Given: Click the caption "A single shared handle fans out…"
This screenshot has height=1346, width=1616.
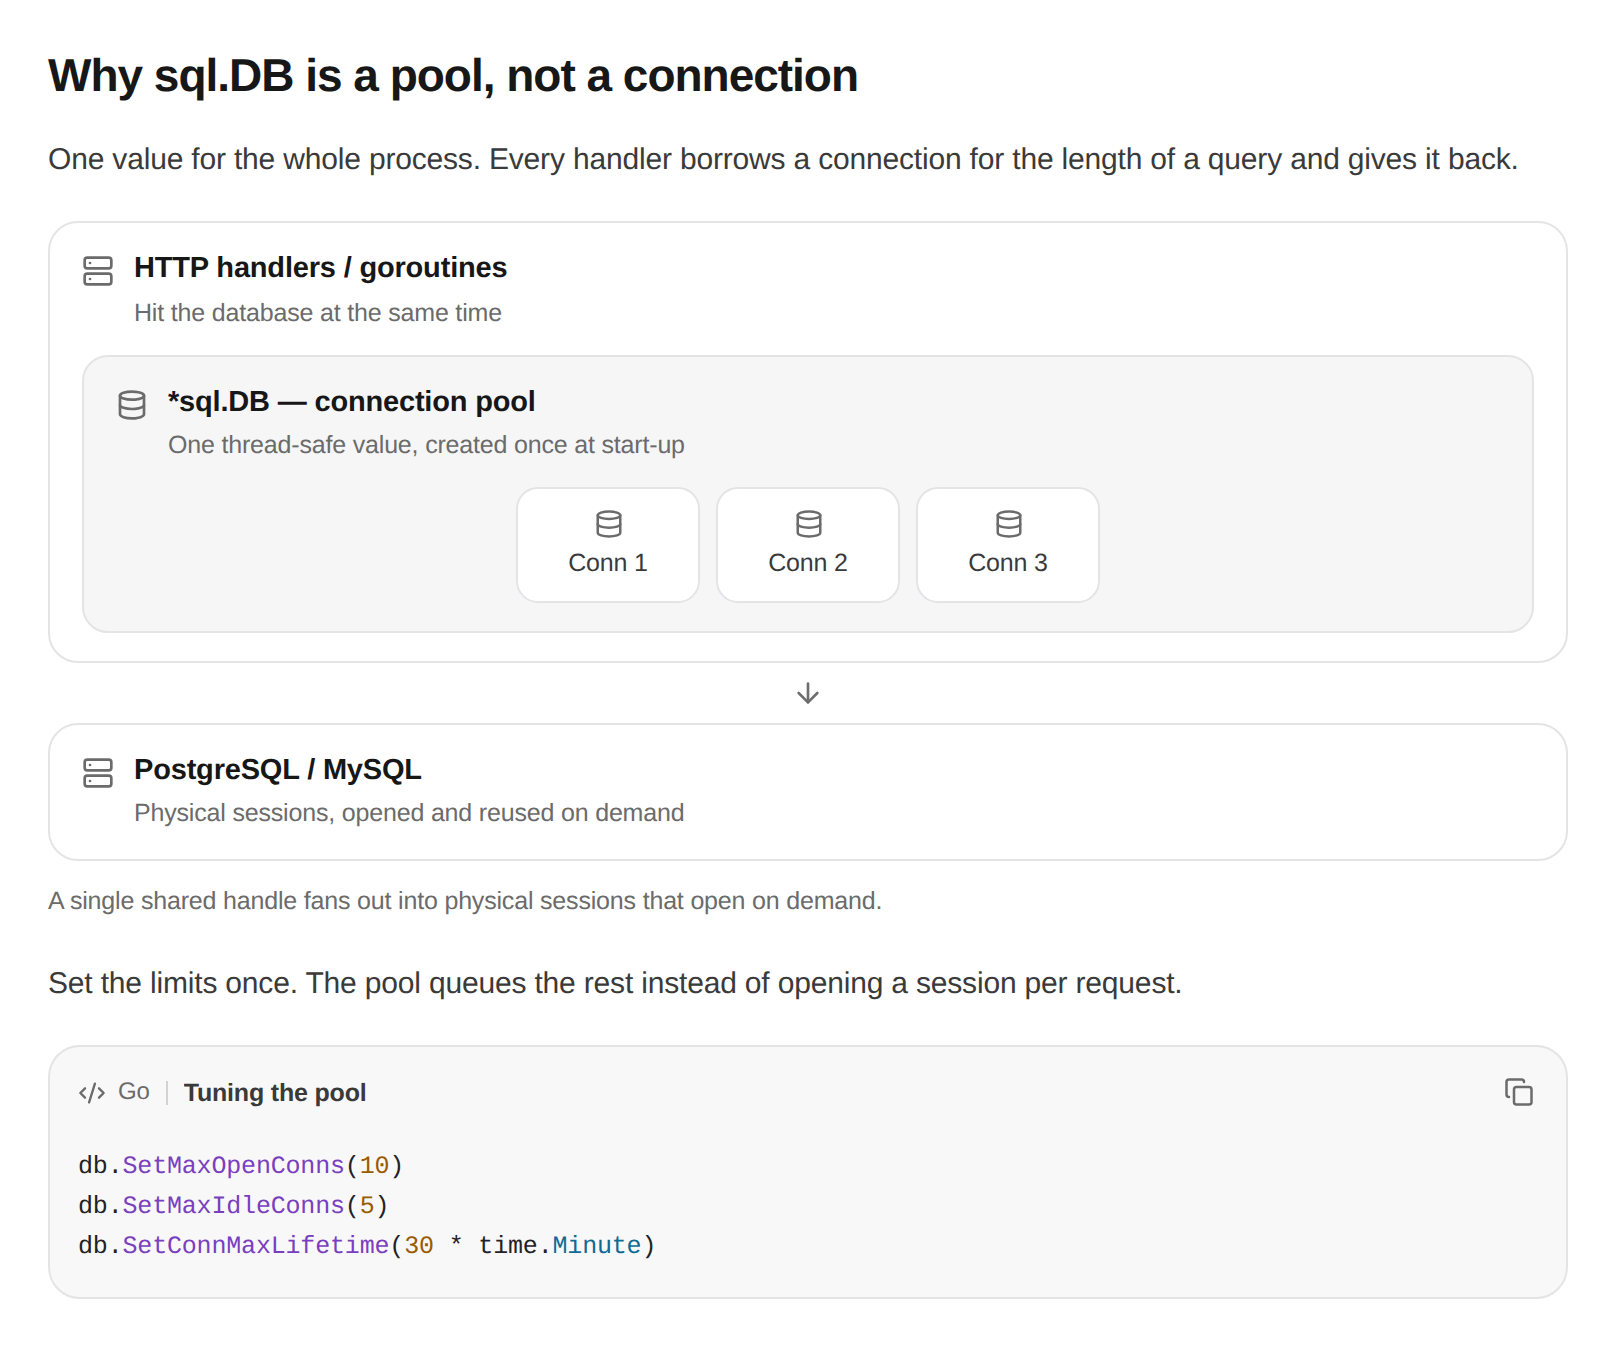Looking at the screenshot, I should coord(465,901).
